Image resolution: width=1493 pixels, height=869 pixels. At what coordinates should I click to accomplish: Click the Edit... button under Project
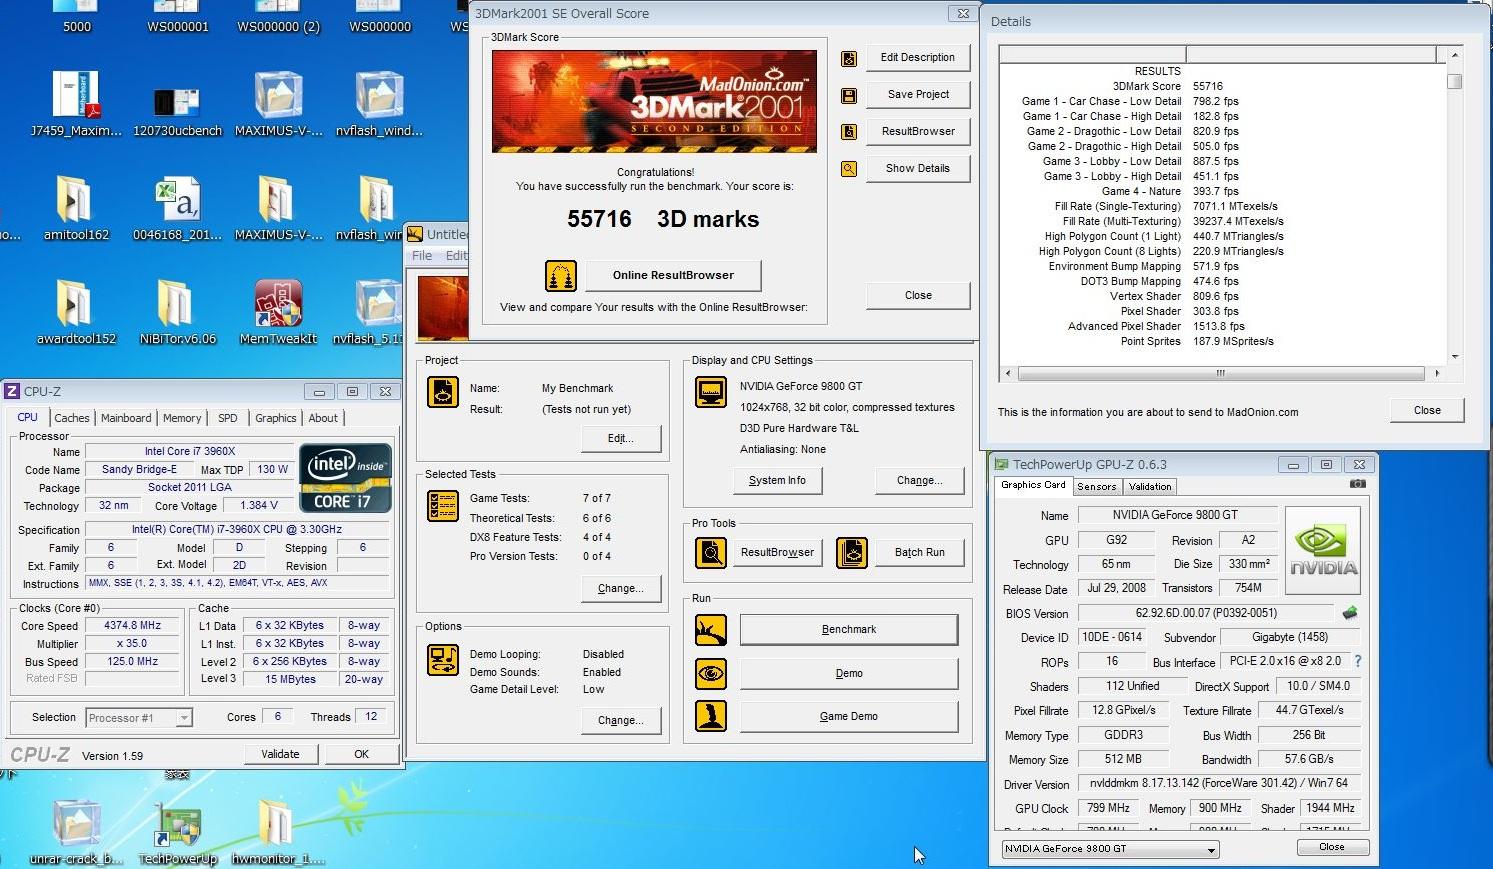[621, 438]
